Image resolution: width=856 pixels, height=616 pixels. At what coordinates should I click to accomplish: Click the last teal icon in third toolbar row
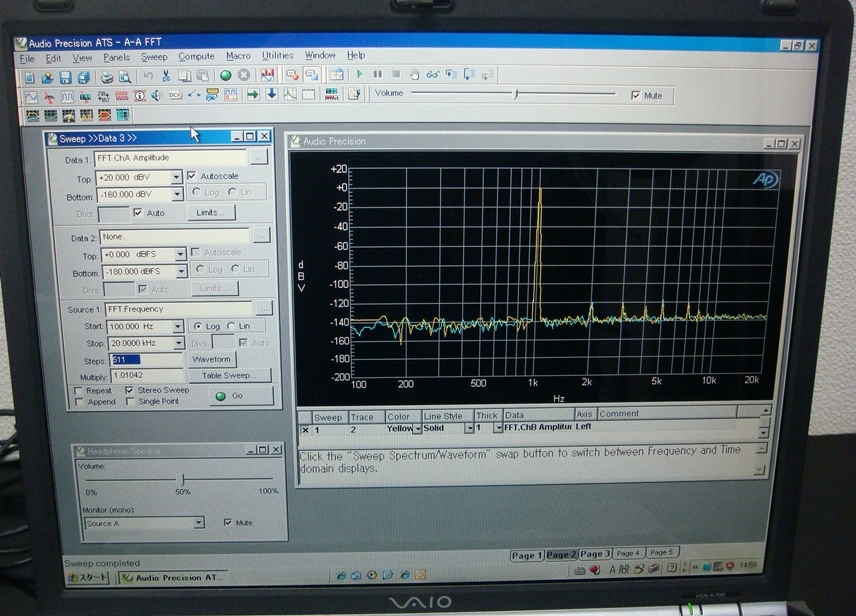(123, 115)
